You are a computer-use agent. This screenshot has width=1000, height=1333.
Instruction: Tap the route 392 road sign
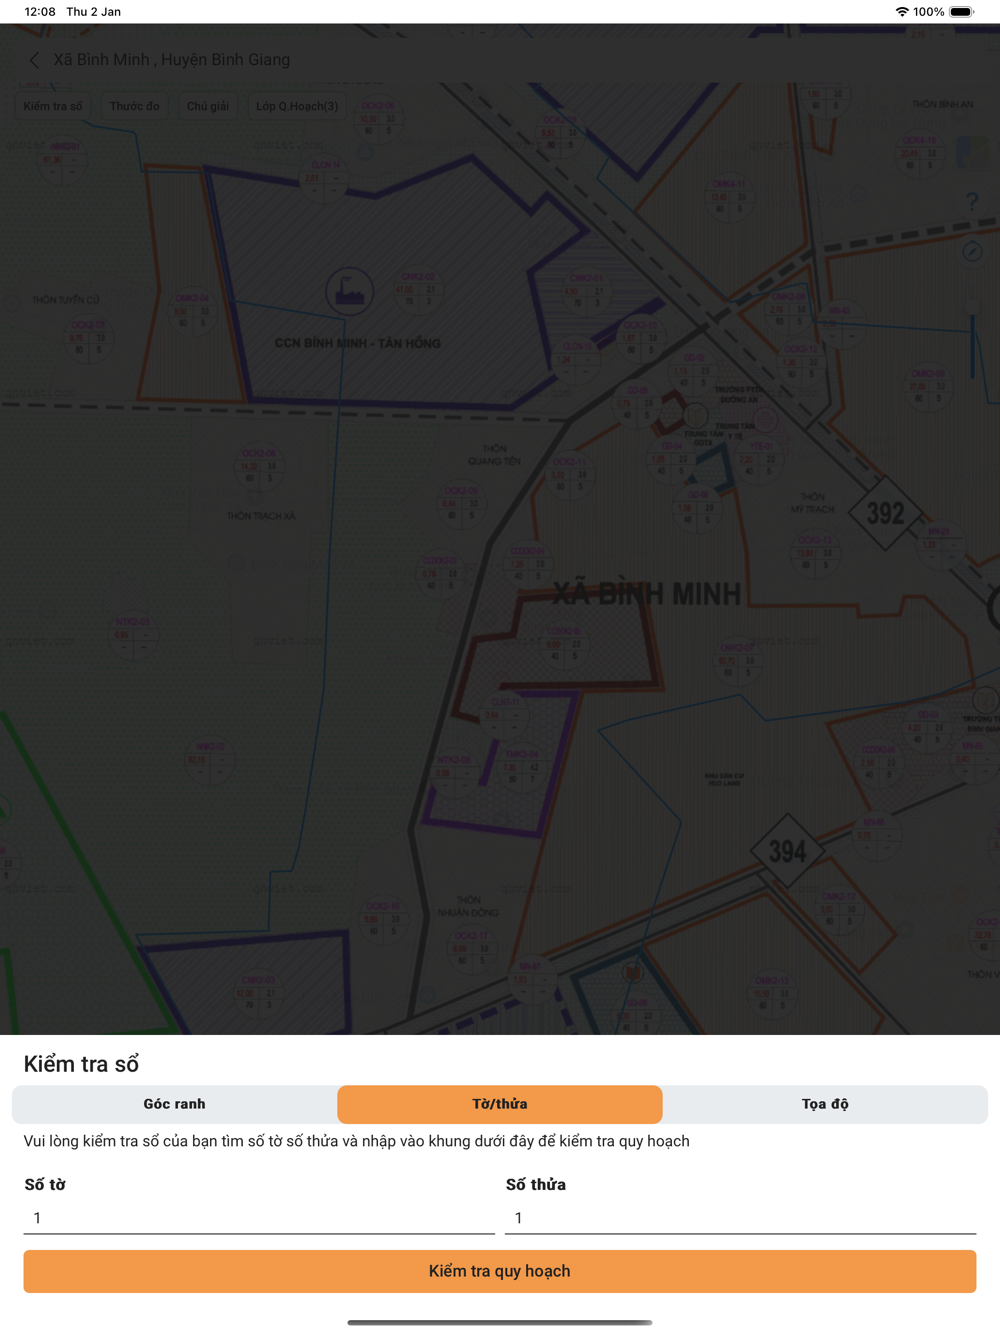click(885, 513)
